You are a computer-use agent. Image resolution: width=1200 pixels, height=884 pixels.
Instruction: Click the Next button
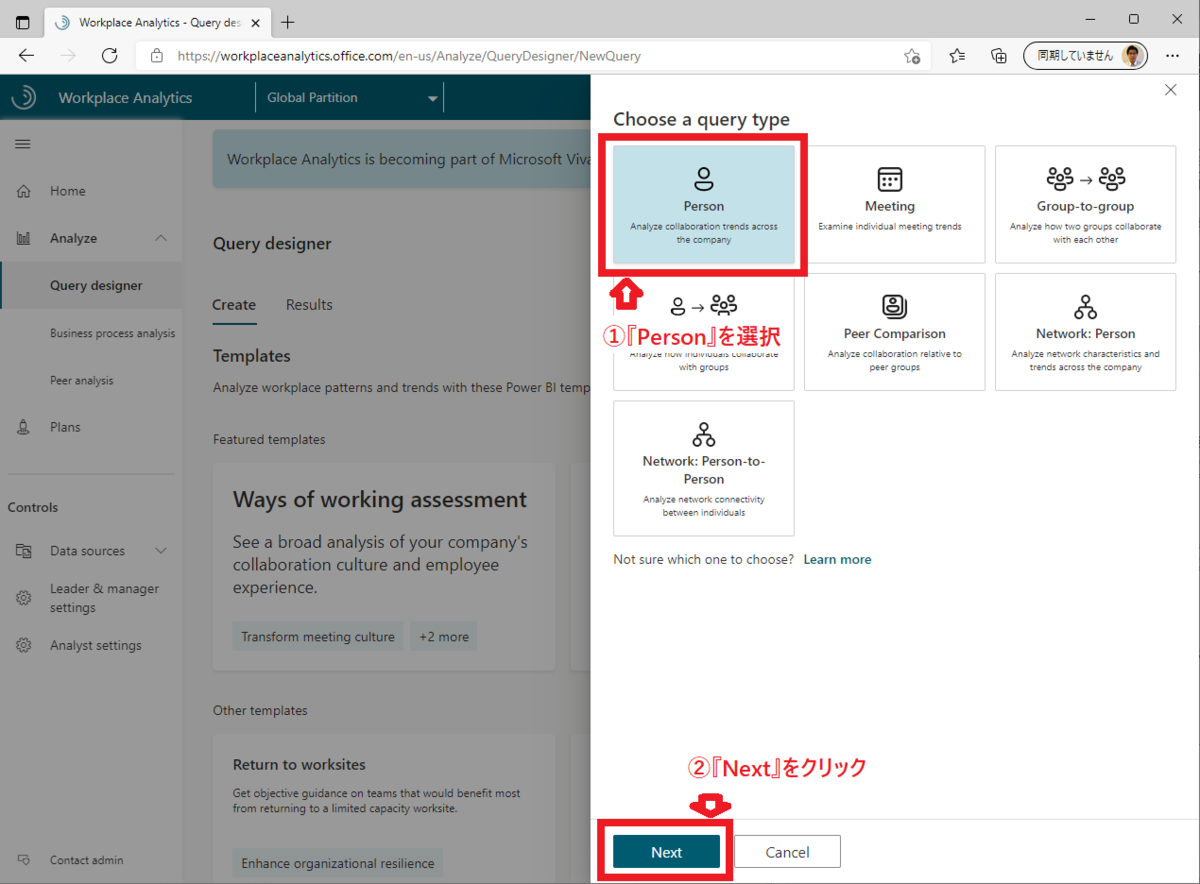[x=666, y=852]
